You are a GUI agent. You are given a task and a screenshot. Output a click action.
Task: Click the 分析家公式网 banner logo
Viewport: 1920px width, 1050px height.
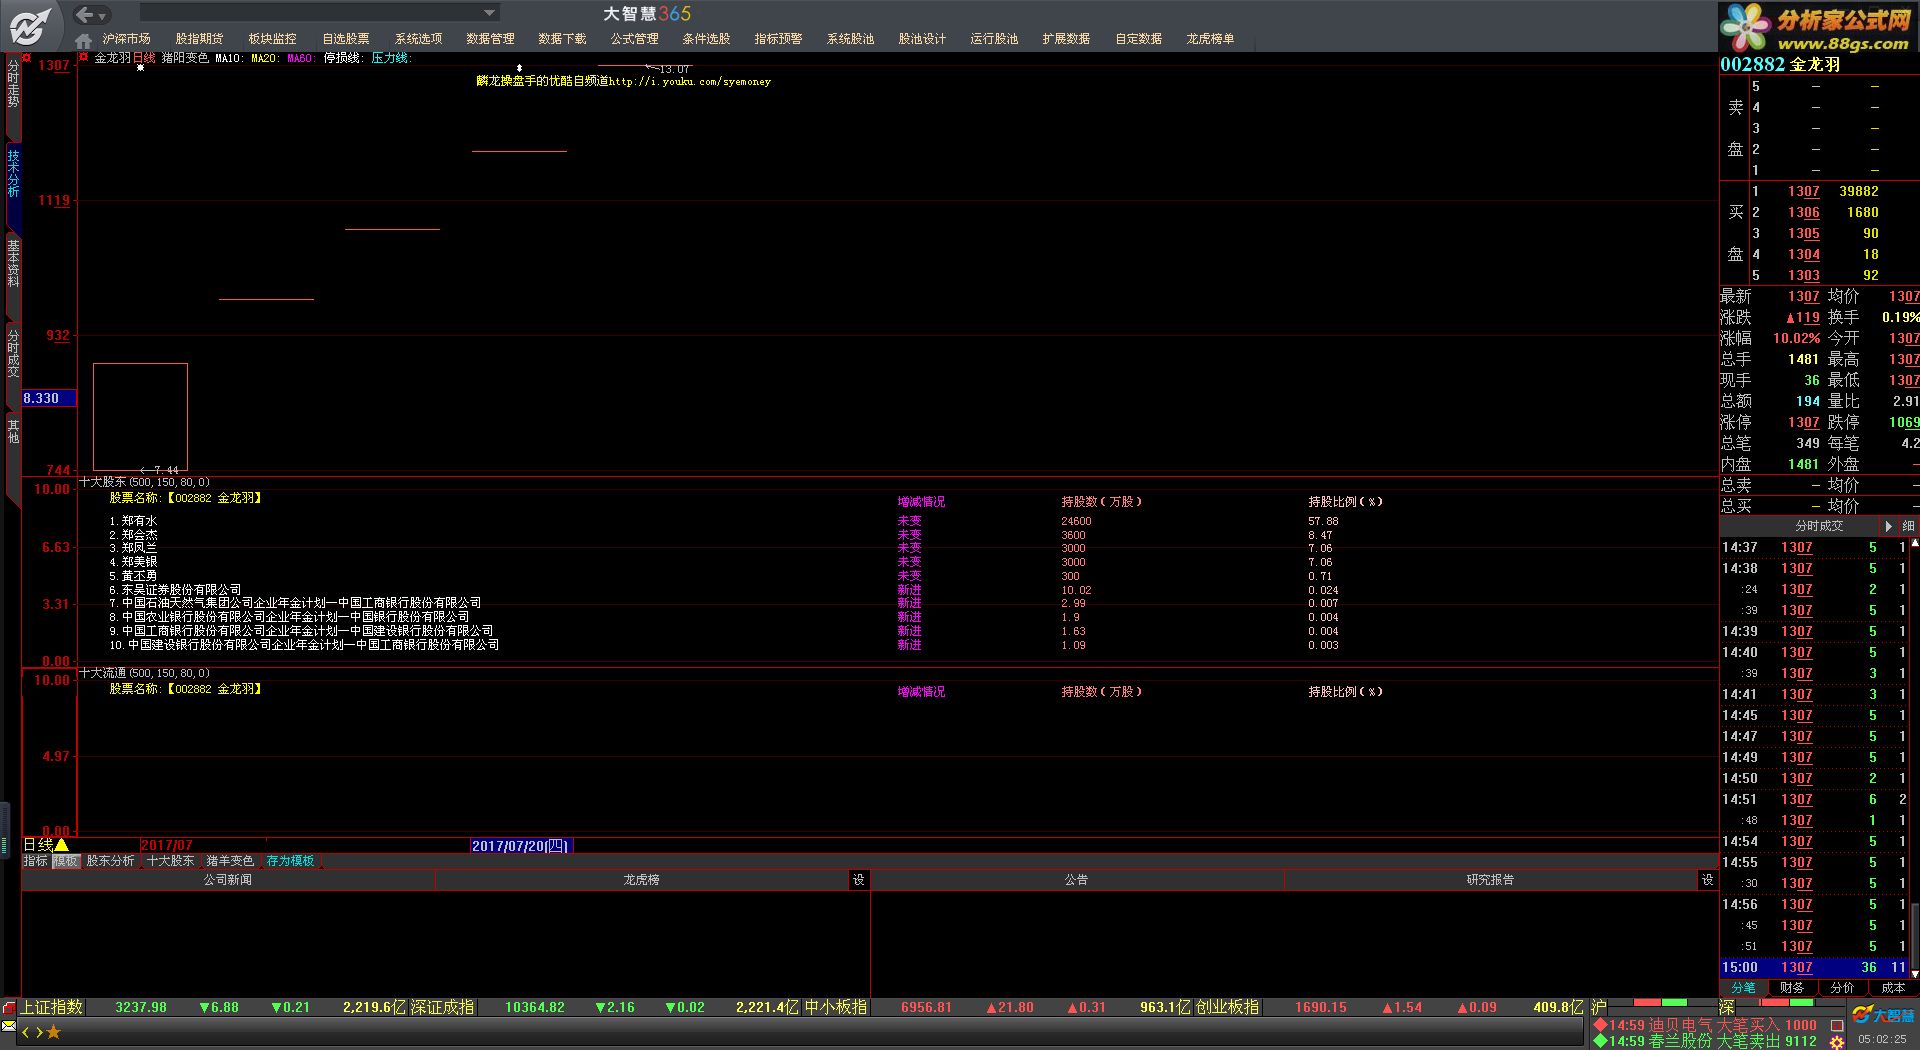pyautogui.click(x=1820, y=27)
